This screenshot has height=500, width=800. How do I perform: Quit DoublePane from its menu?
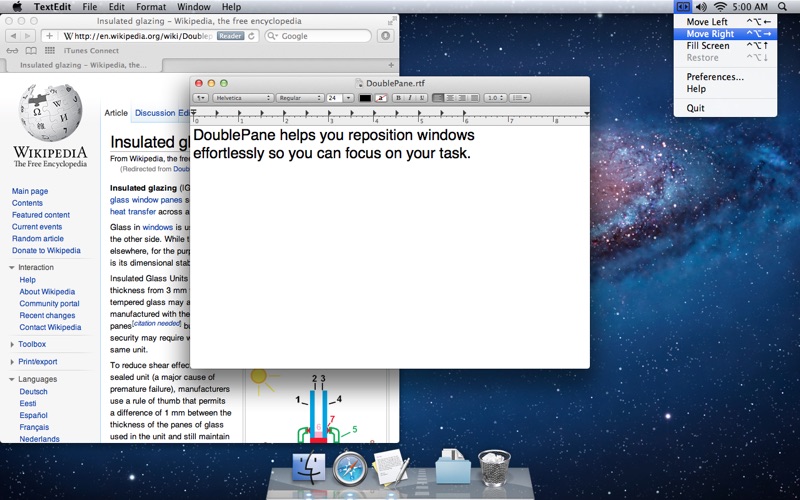point(725,108)
